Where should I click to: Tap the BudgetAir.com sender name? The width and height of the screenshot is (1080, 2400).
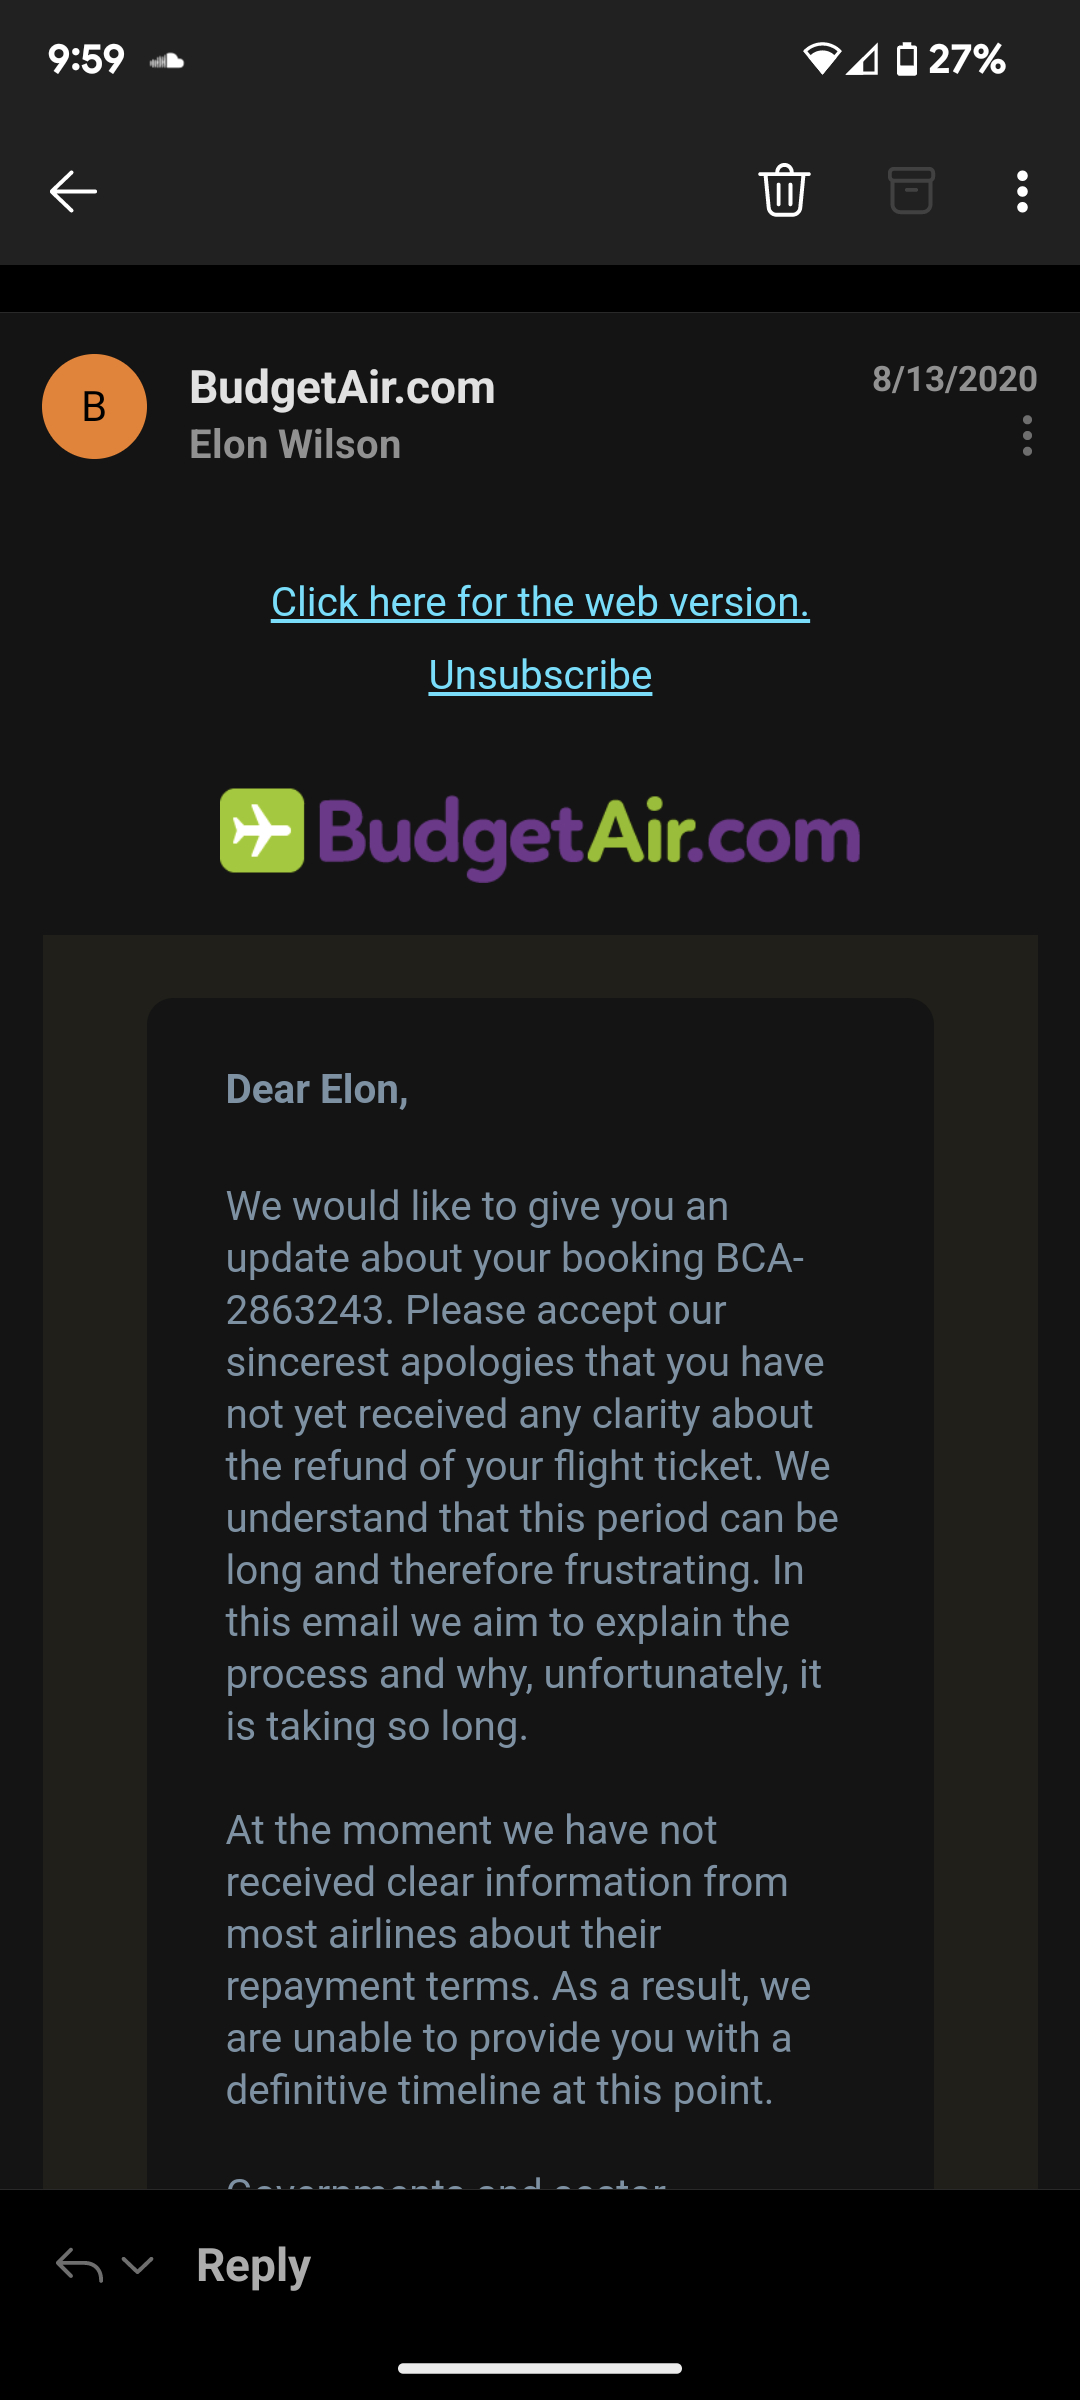tap(342, 387)
